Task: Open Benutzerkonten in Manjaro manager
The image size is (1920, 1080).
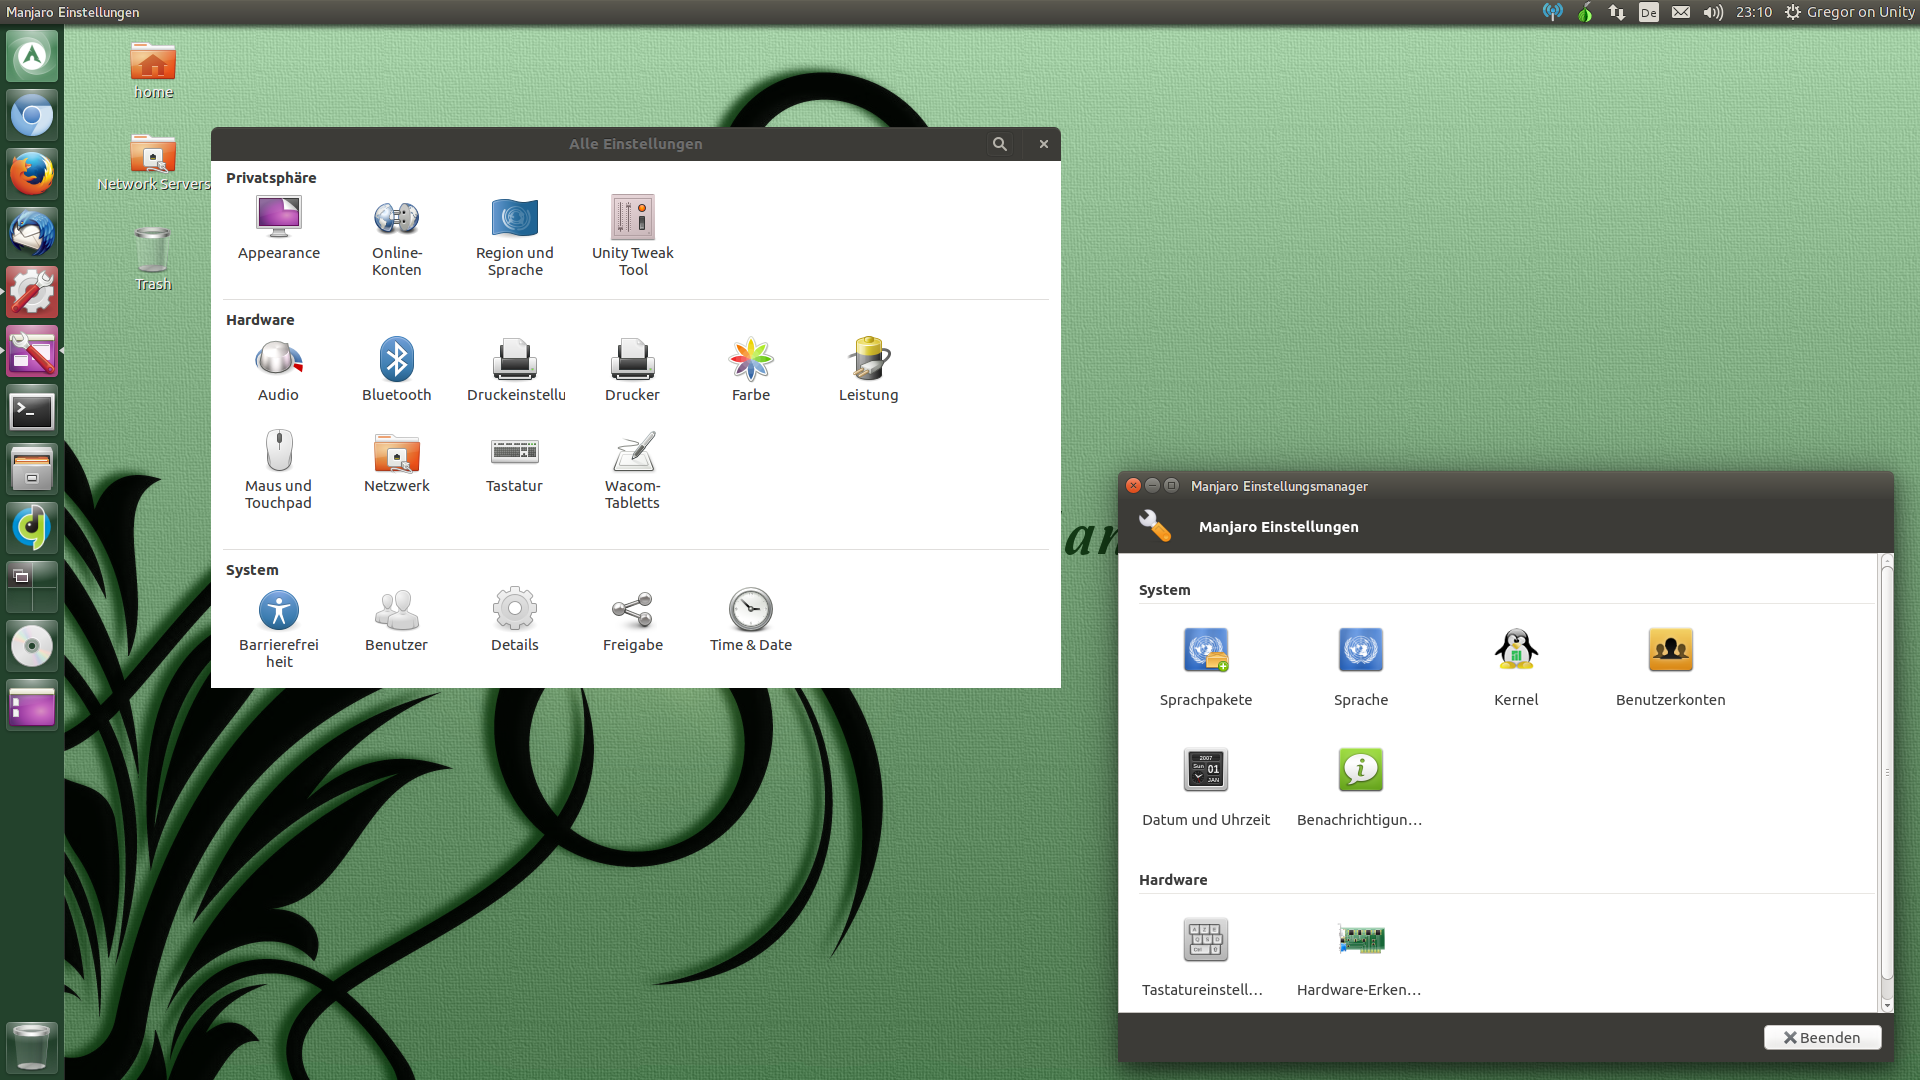Action: (1670, 666)
